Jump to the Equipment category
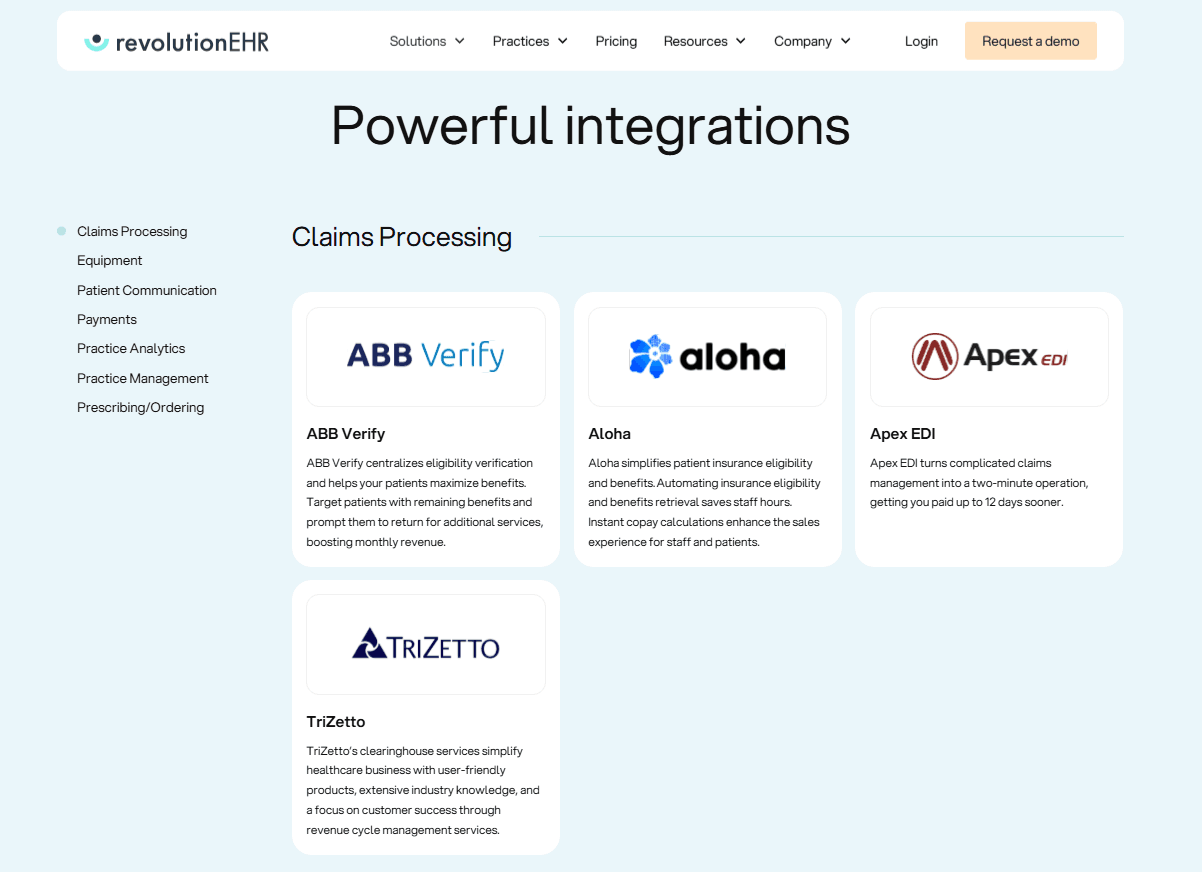This screenshot has width=1202, height=872. tap(110, 260)
